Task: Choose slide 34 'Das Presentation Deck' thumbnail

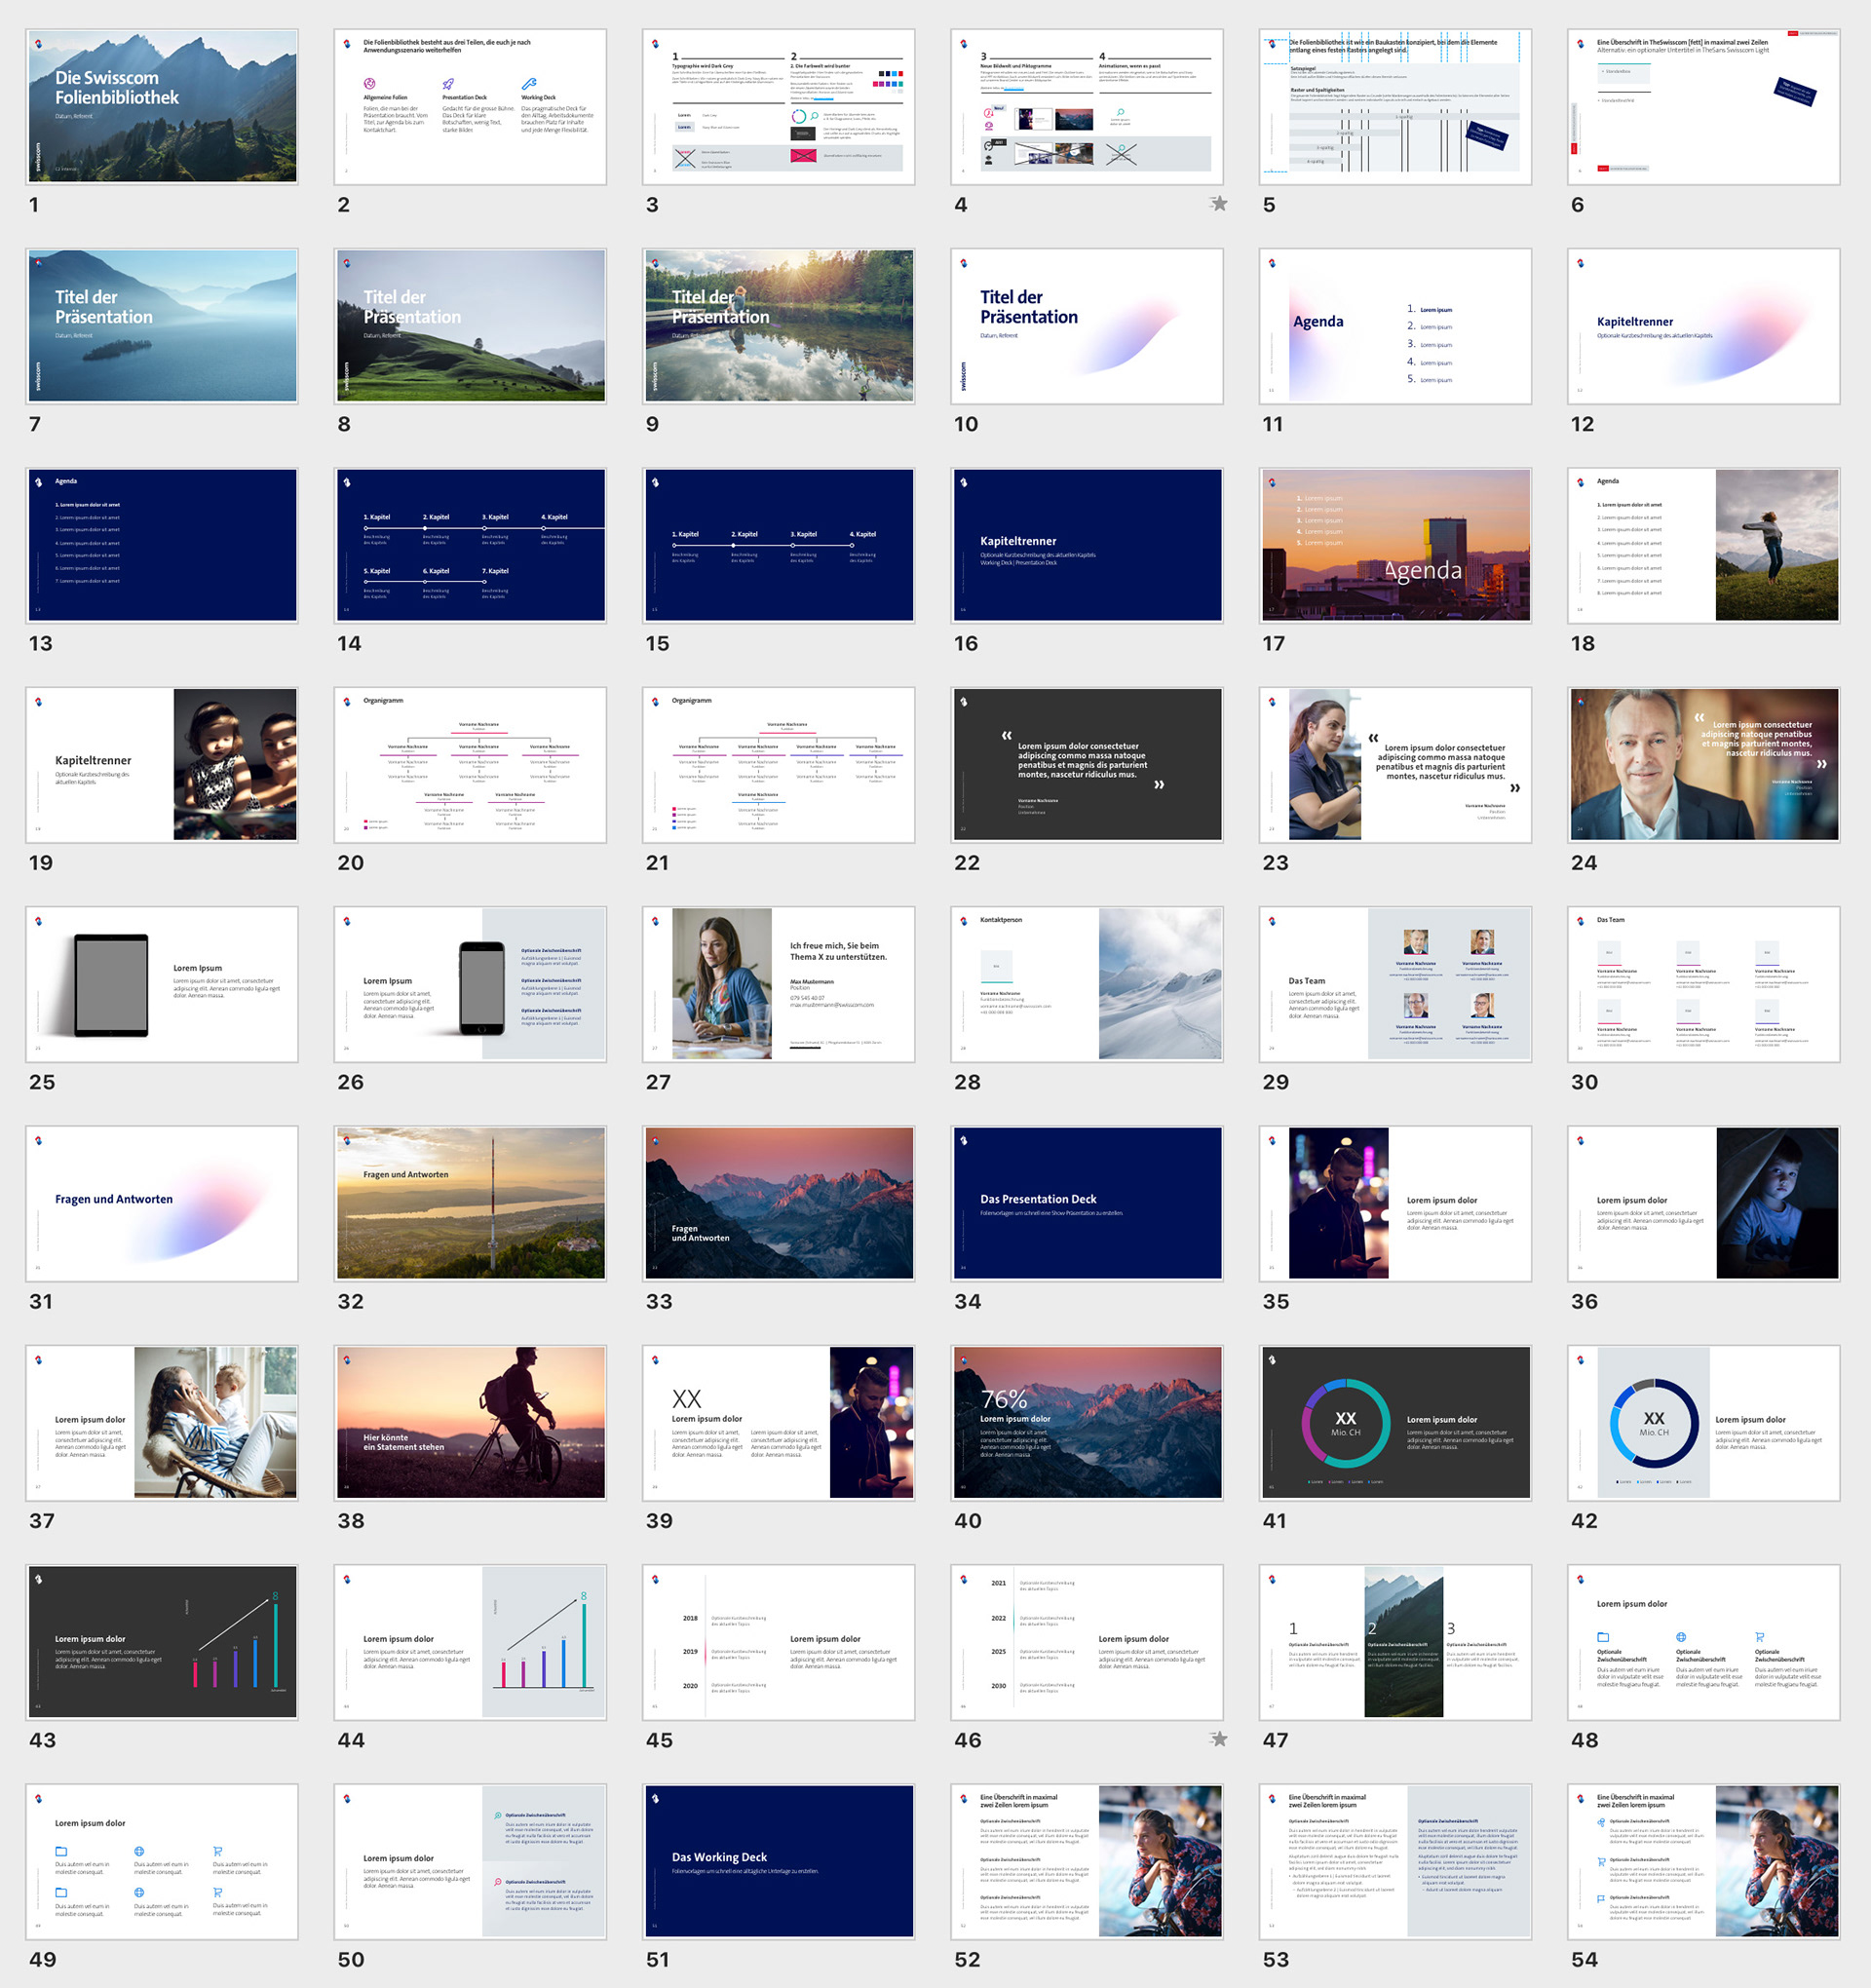Action: (x=1087, y=1203)
